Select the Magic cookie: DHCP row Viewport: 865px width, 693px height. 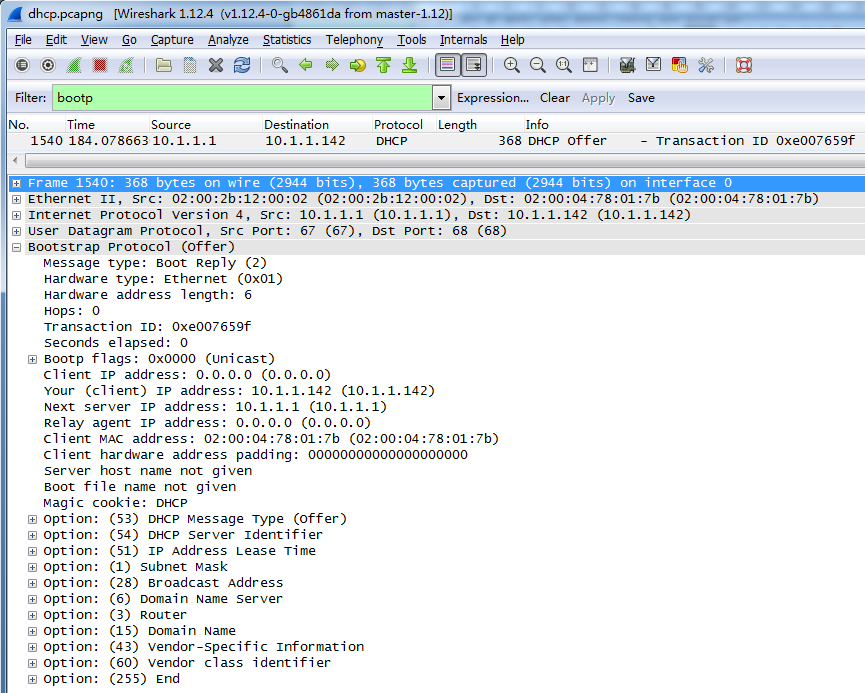(115, 503)
